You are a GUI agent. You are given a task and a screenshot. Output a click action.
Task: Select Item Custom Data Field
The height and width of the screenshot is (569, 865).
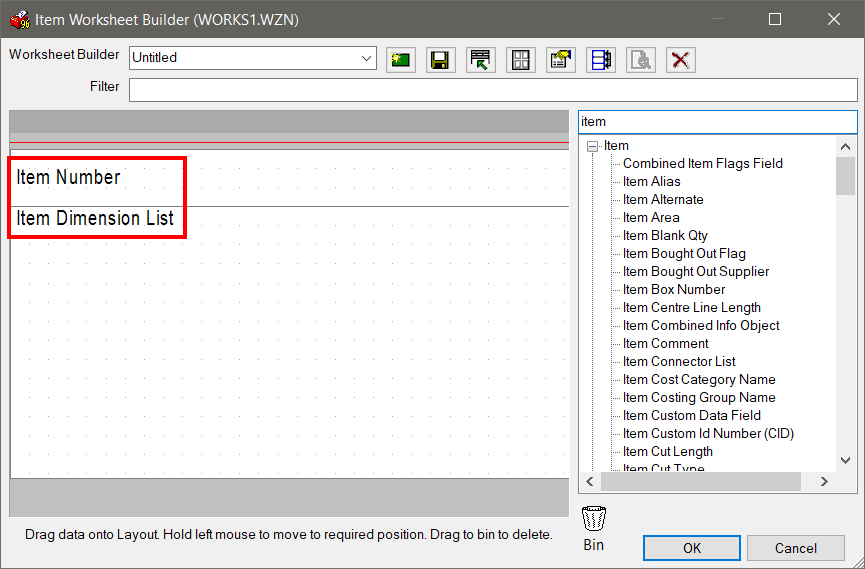click(692, 416)
